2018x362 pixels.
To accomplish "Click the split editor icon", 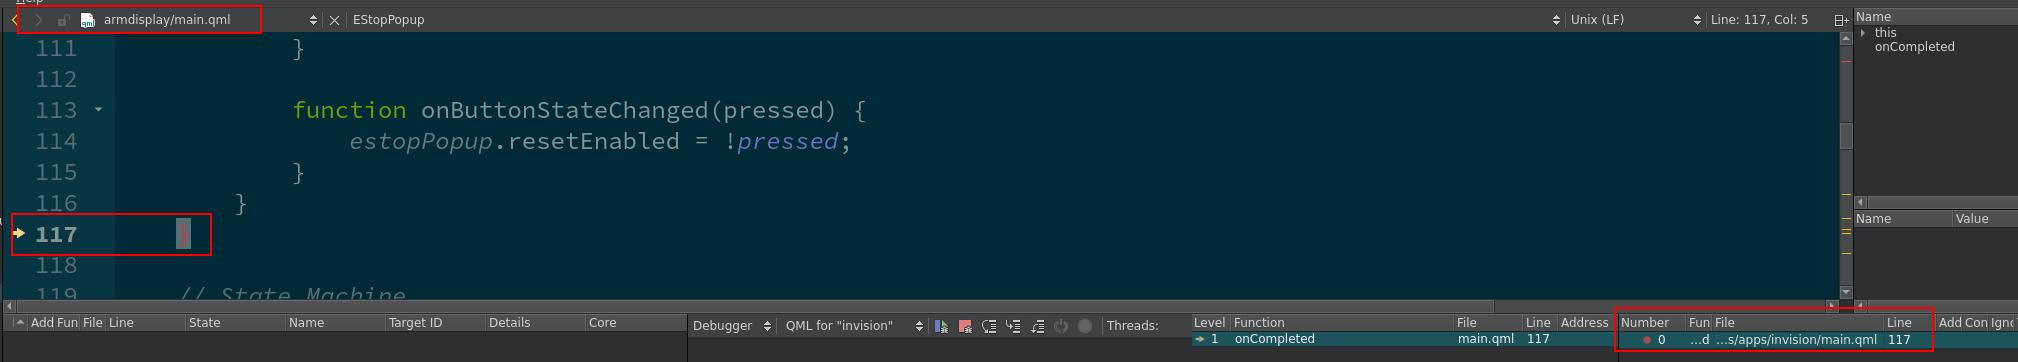I will (1840, 20).
